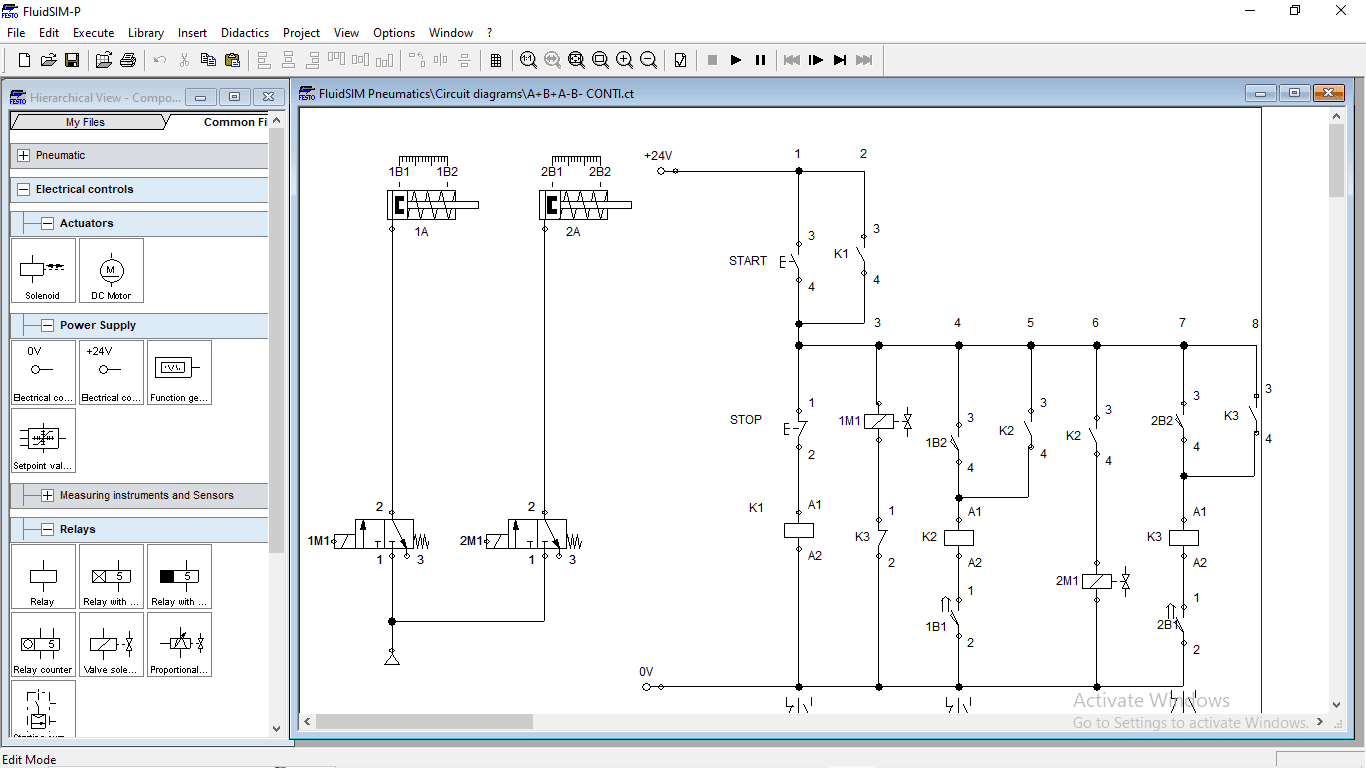Click the Cut scissors icon

tap(184, 60)
